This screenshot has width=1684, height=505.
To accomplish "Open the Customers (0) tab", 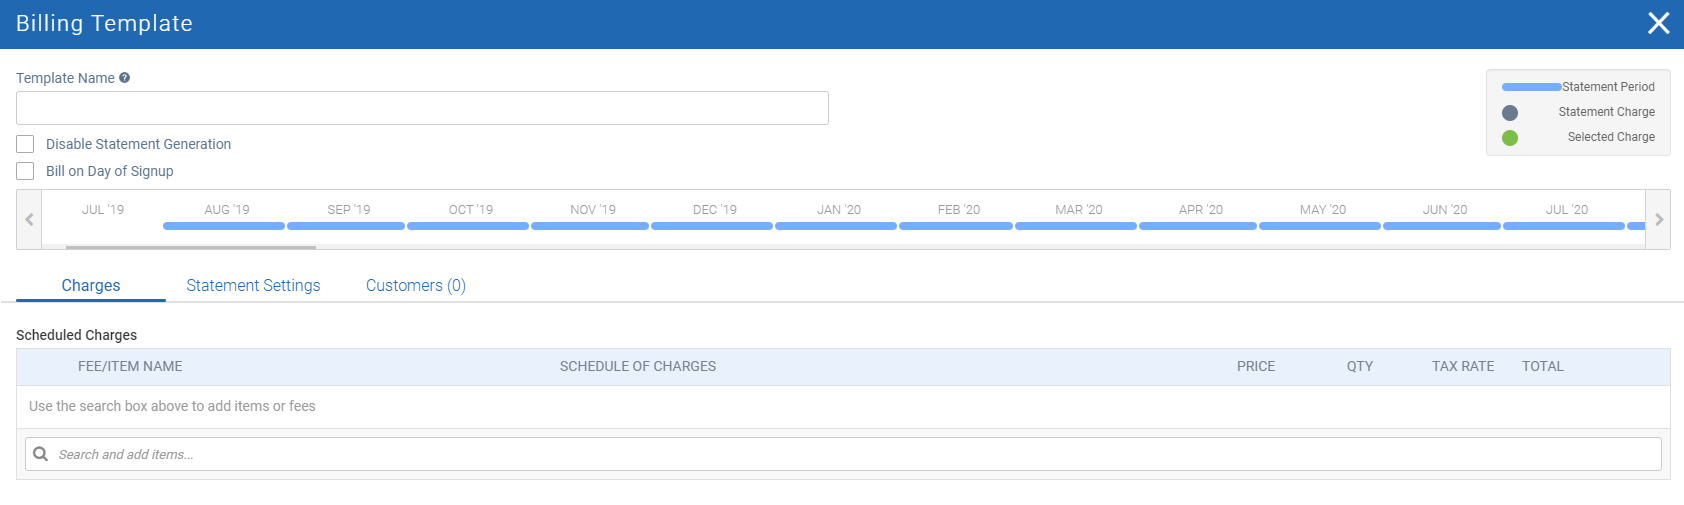I will pyautogui.click(x=415, y=285).
